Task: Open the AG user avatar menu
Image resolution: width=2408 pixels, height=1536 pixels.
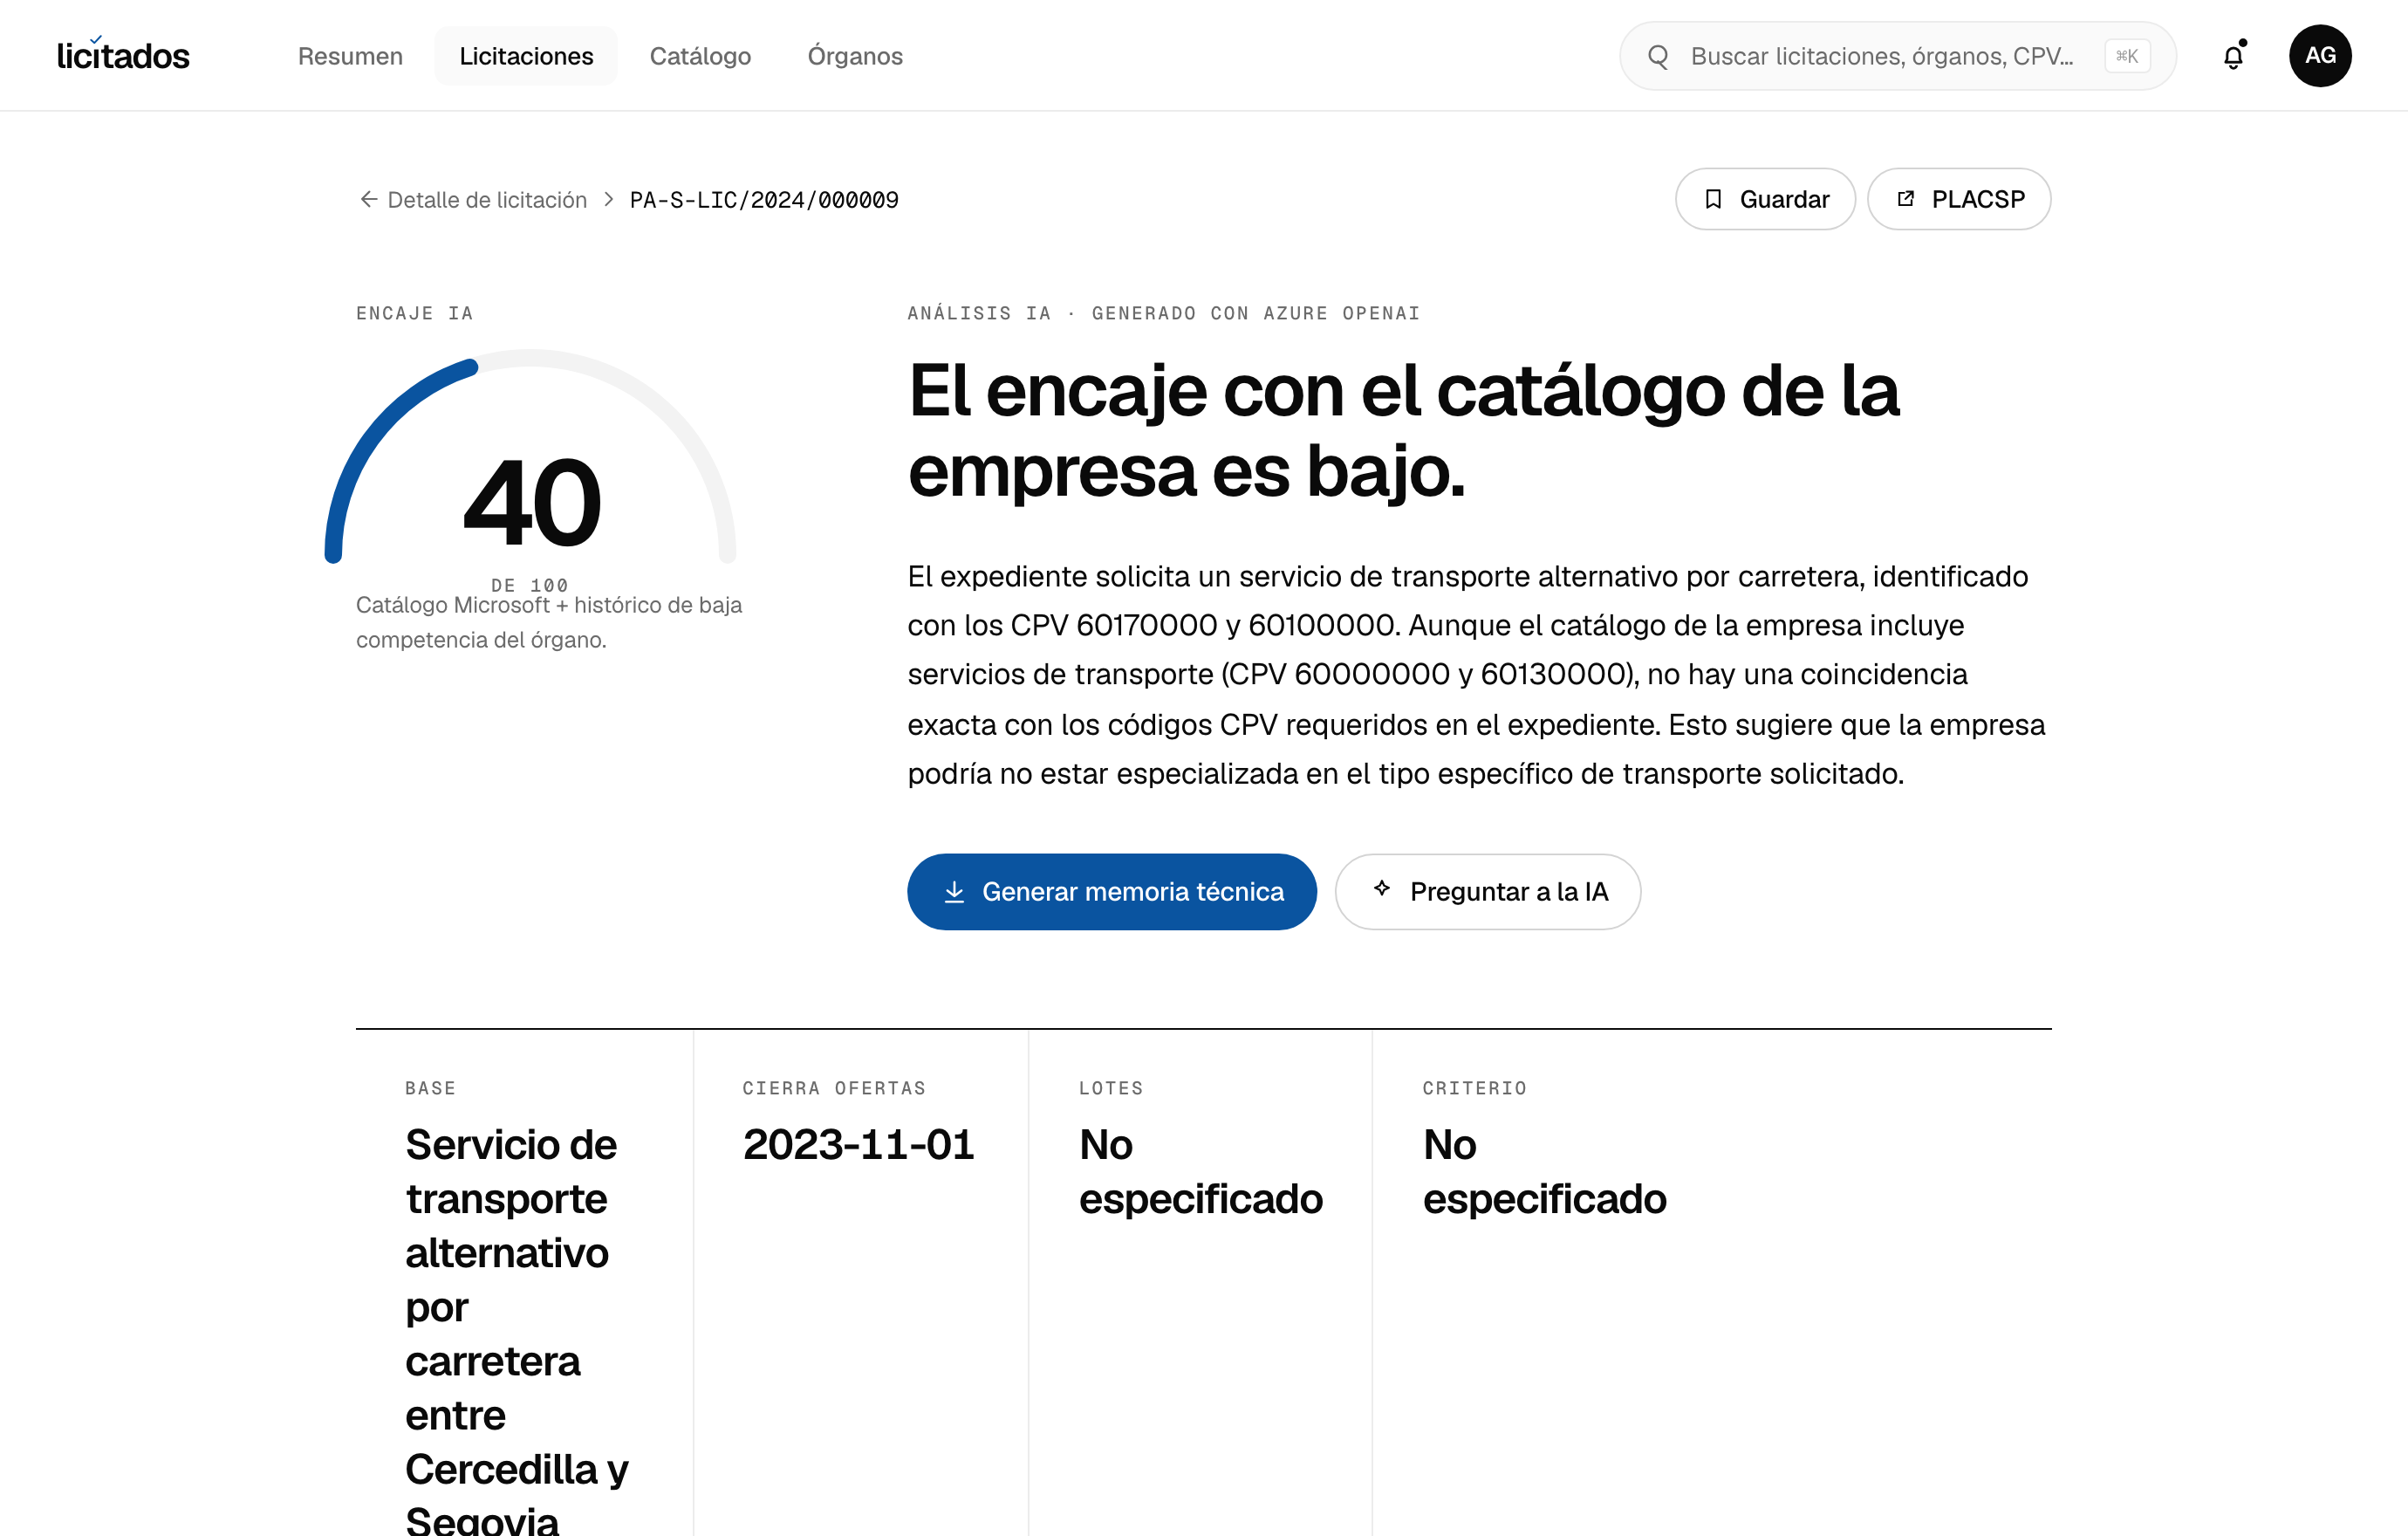Action: coord(2320,56)
